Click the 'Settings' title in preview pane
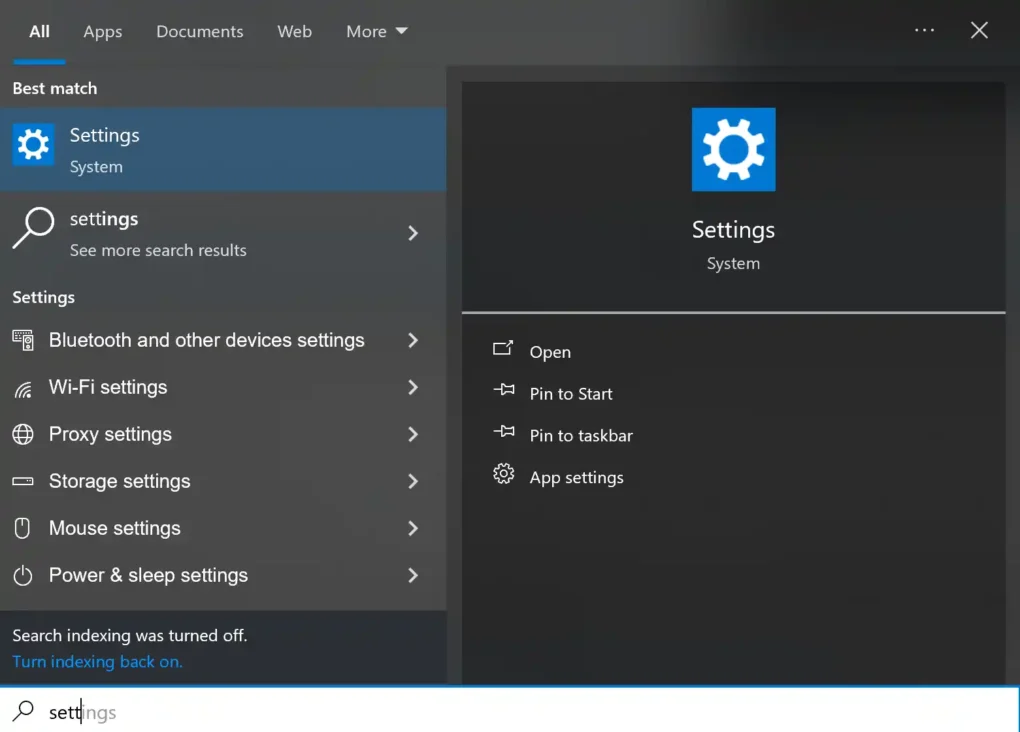The image size is (1020, 732). coord(733,230)
